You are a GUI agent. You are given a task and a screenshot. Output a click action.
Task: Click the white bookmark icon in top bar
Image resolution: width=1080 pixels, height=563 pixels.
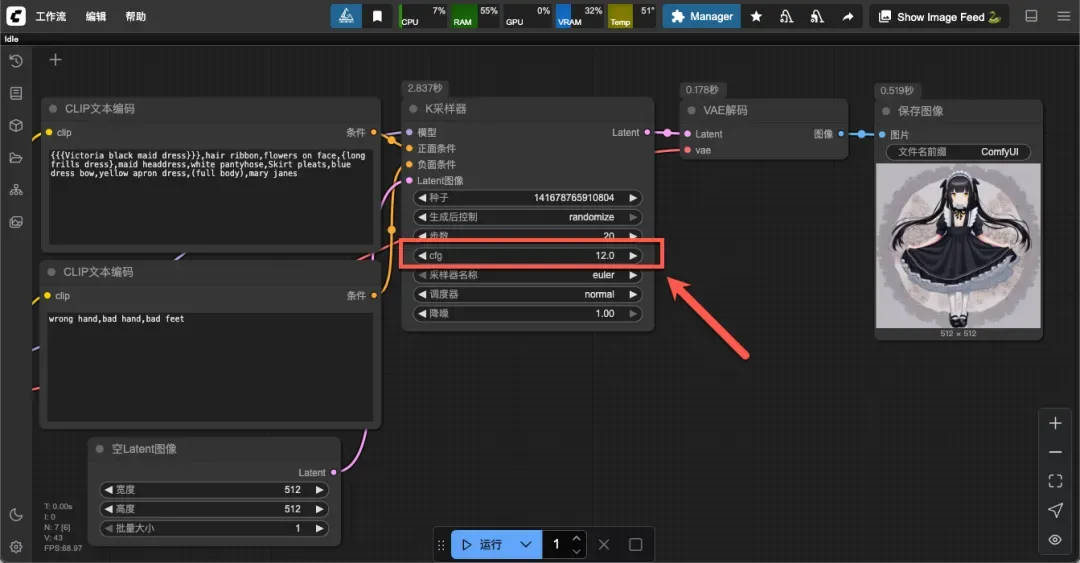pyautogui.click(x=377, y=16)
